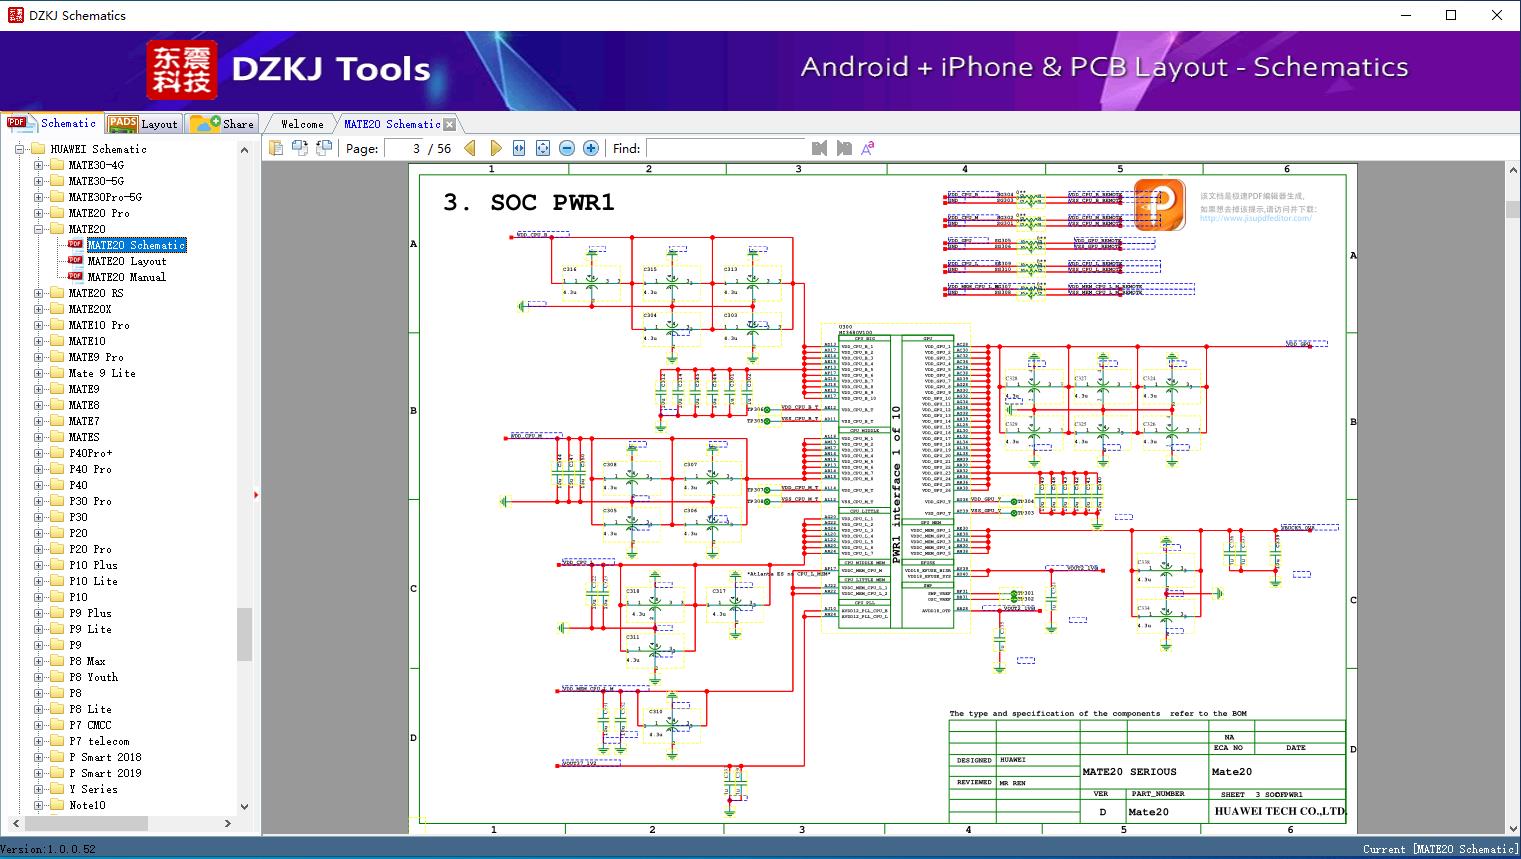This screenshot has width=1521, height=859.
Task: Click the find next icon
Action: point(844,148)
